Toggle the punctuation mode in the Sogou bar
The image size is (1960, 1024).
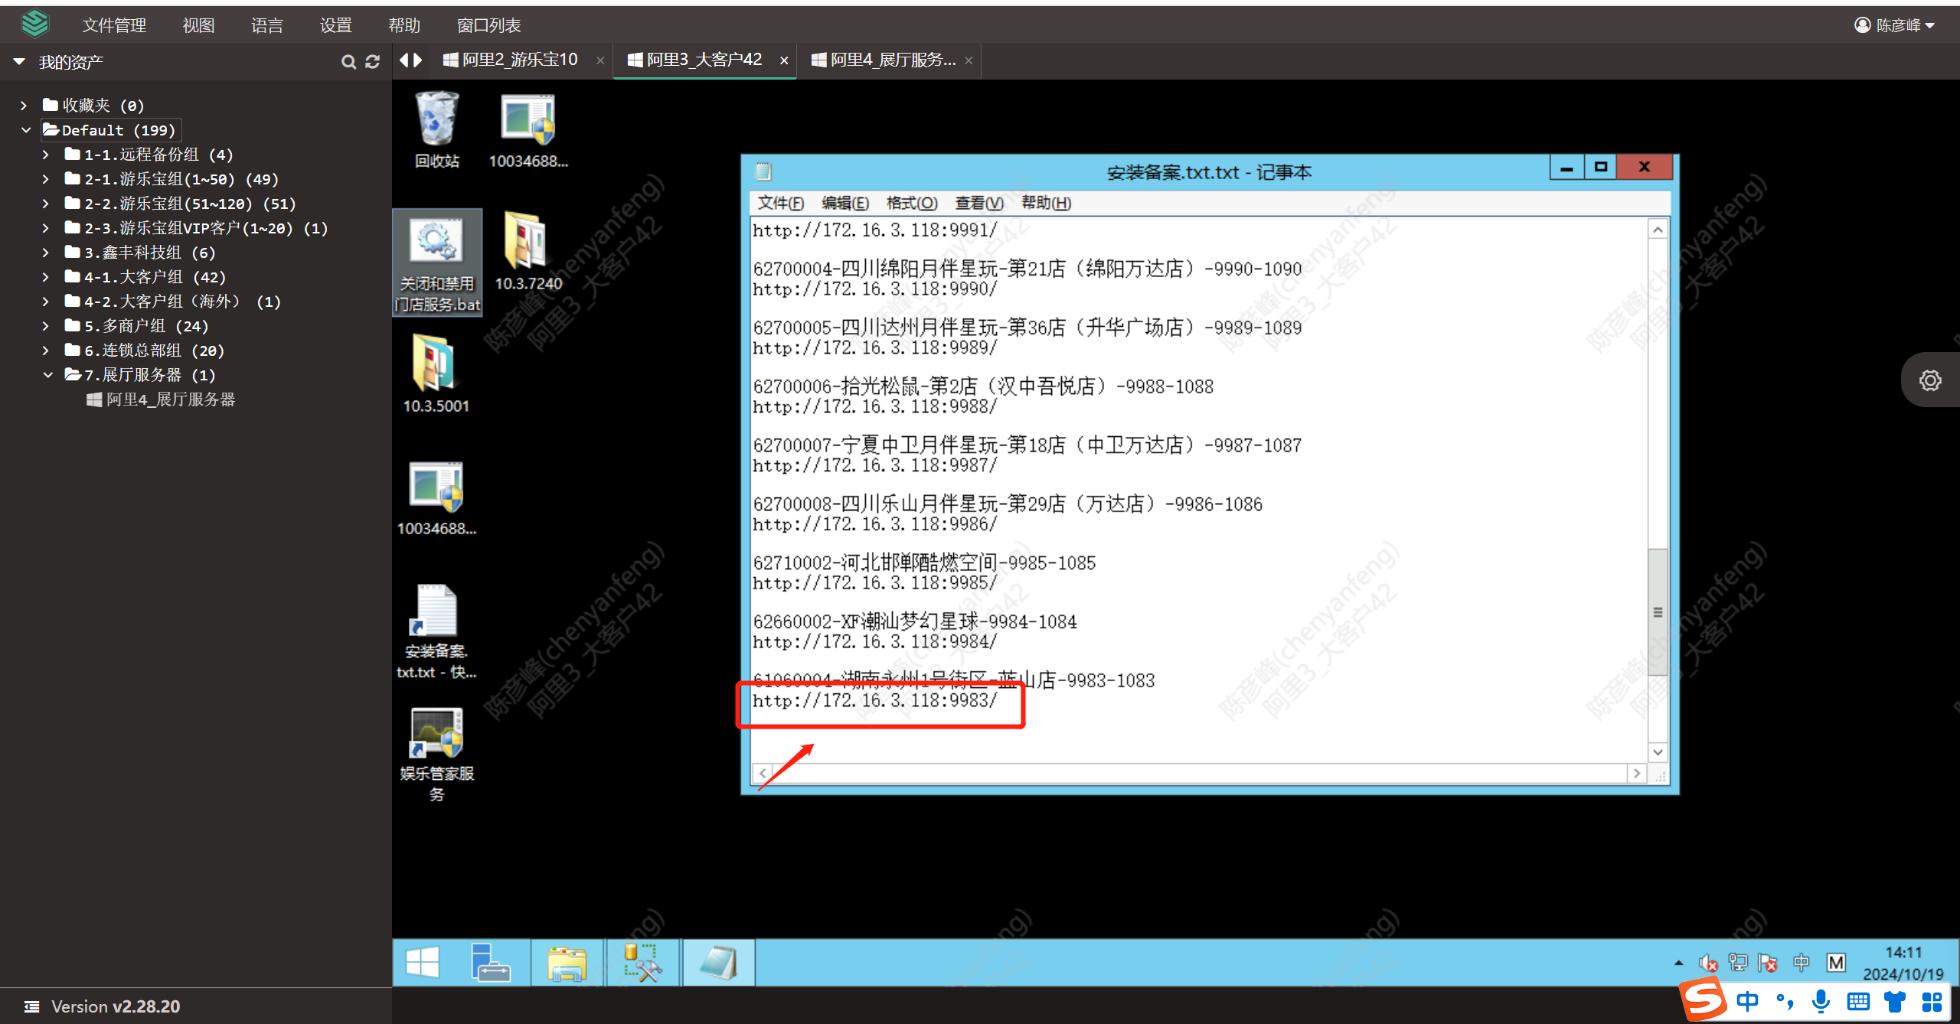point(1785,1001)
